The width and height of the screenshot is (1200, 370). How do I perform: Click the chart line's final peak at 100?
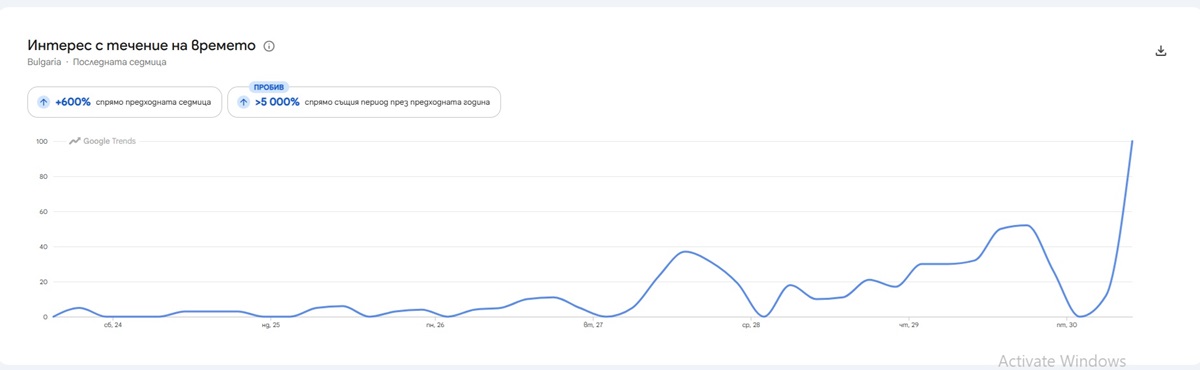(1132, 142)
